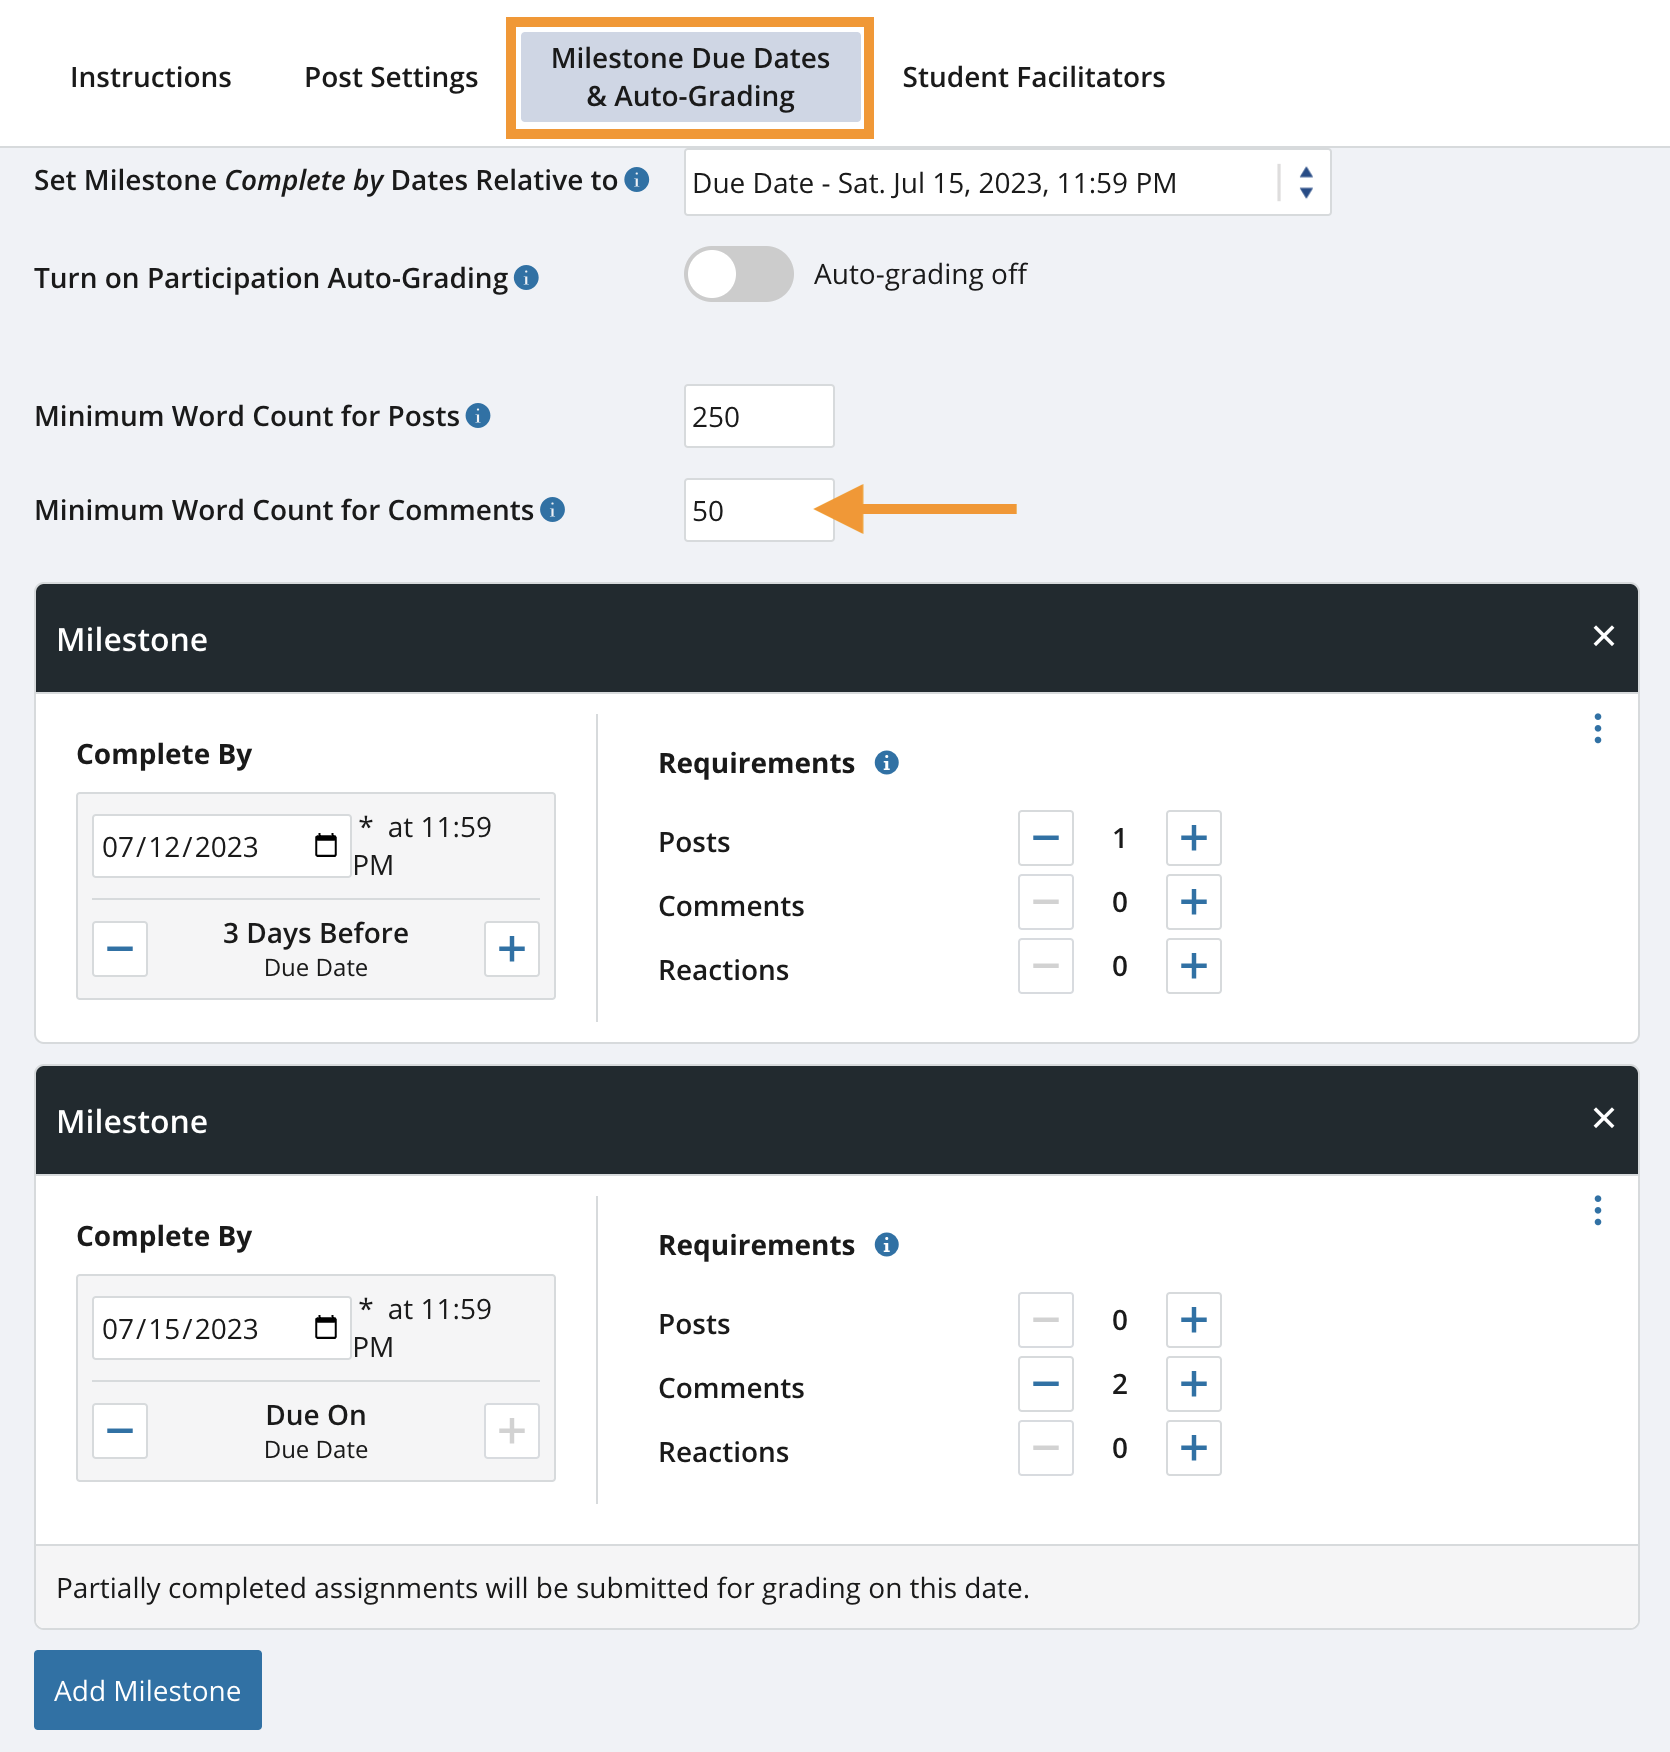
Task: Remove the second milestone
Action: (1604, 1118)
